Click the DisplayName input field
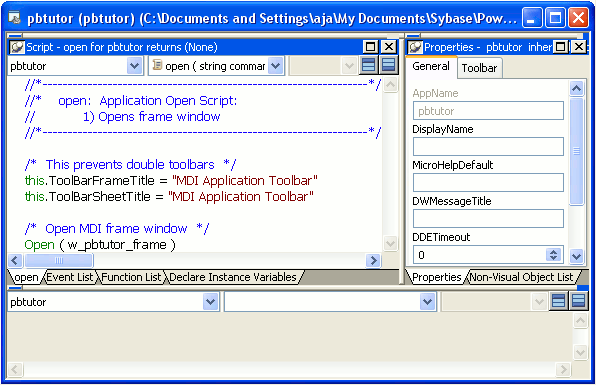 pos(488,146)
